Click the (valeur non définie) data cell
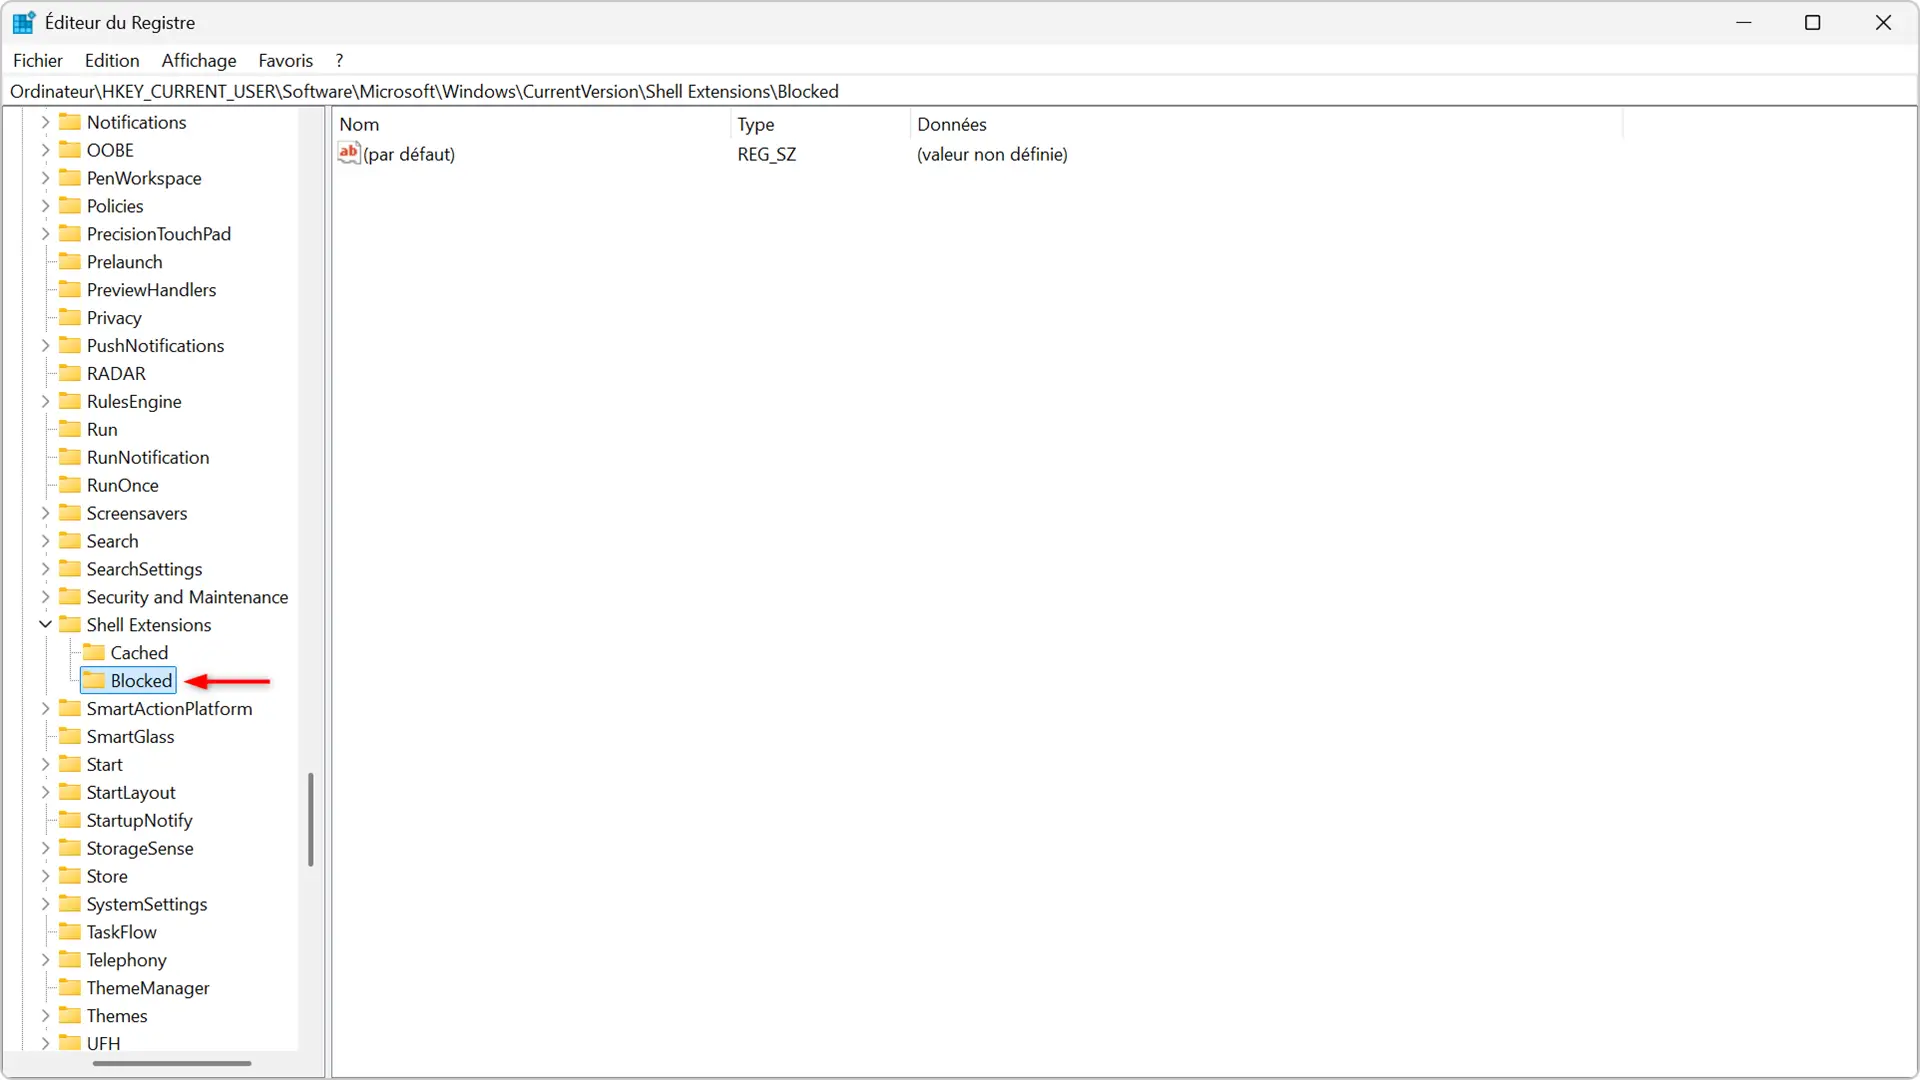1920x1080 pixels. [x=992, y=154]
